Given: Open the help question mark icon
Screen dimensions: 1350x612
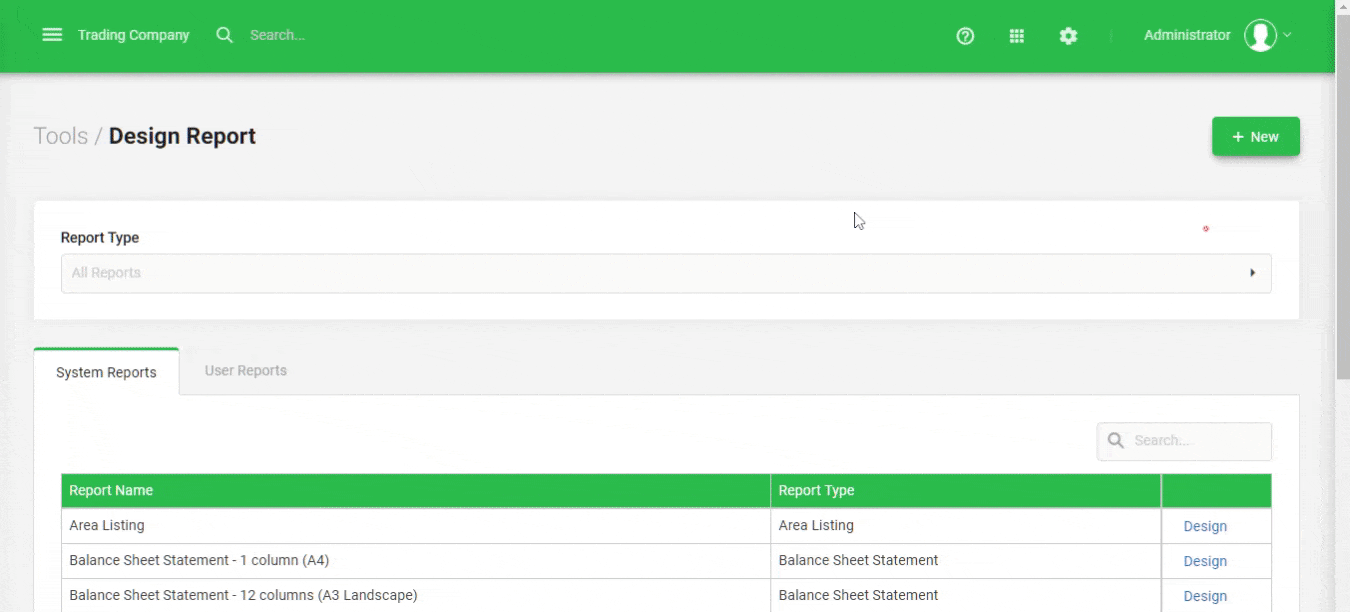Looking at the screenshot, I should click(x=964, y=36).
